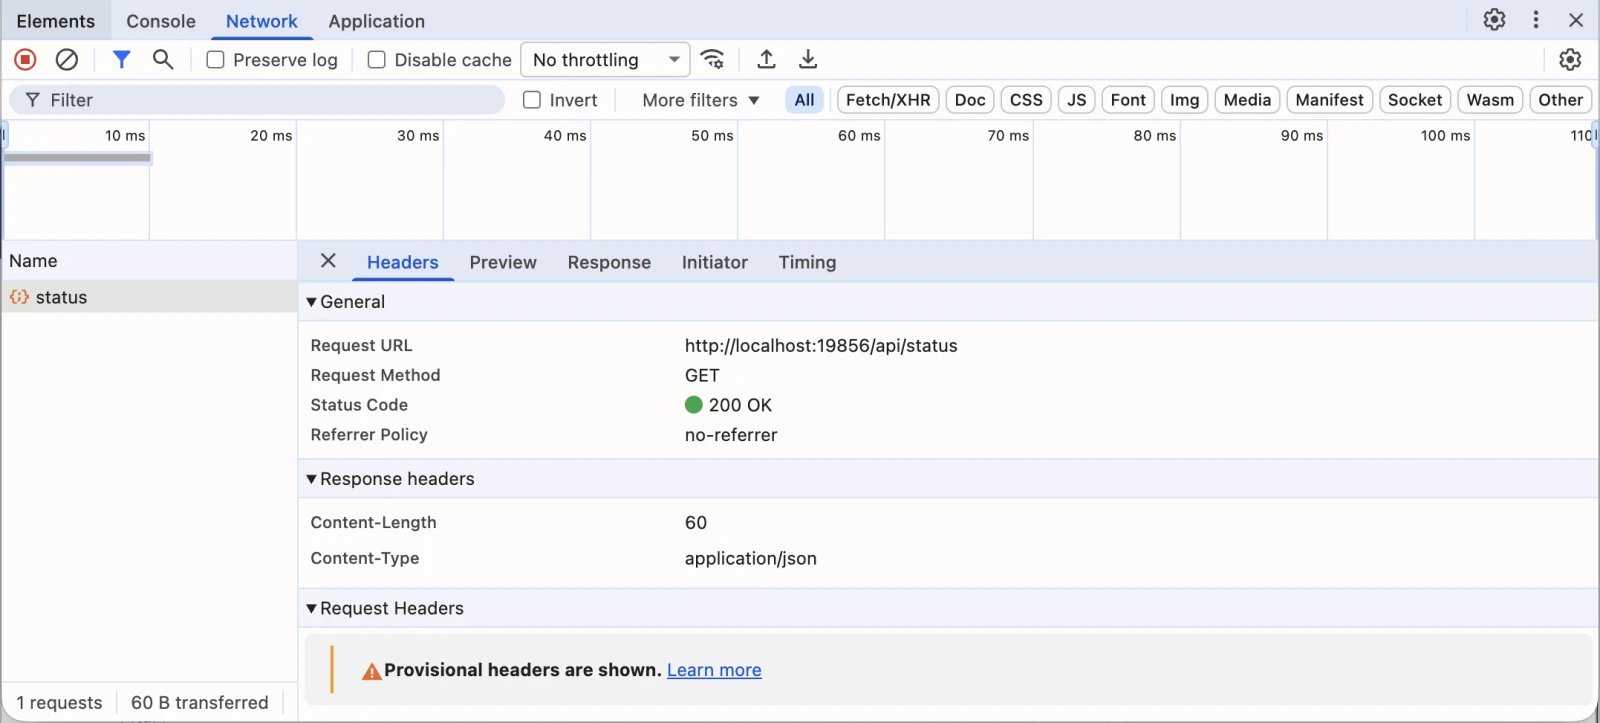Click the Request URL value
This screenshot has width=1600, height=723.
(821, 346)
